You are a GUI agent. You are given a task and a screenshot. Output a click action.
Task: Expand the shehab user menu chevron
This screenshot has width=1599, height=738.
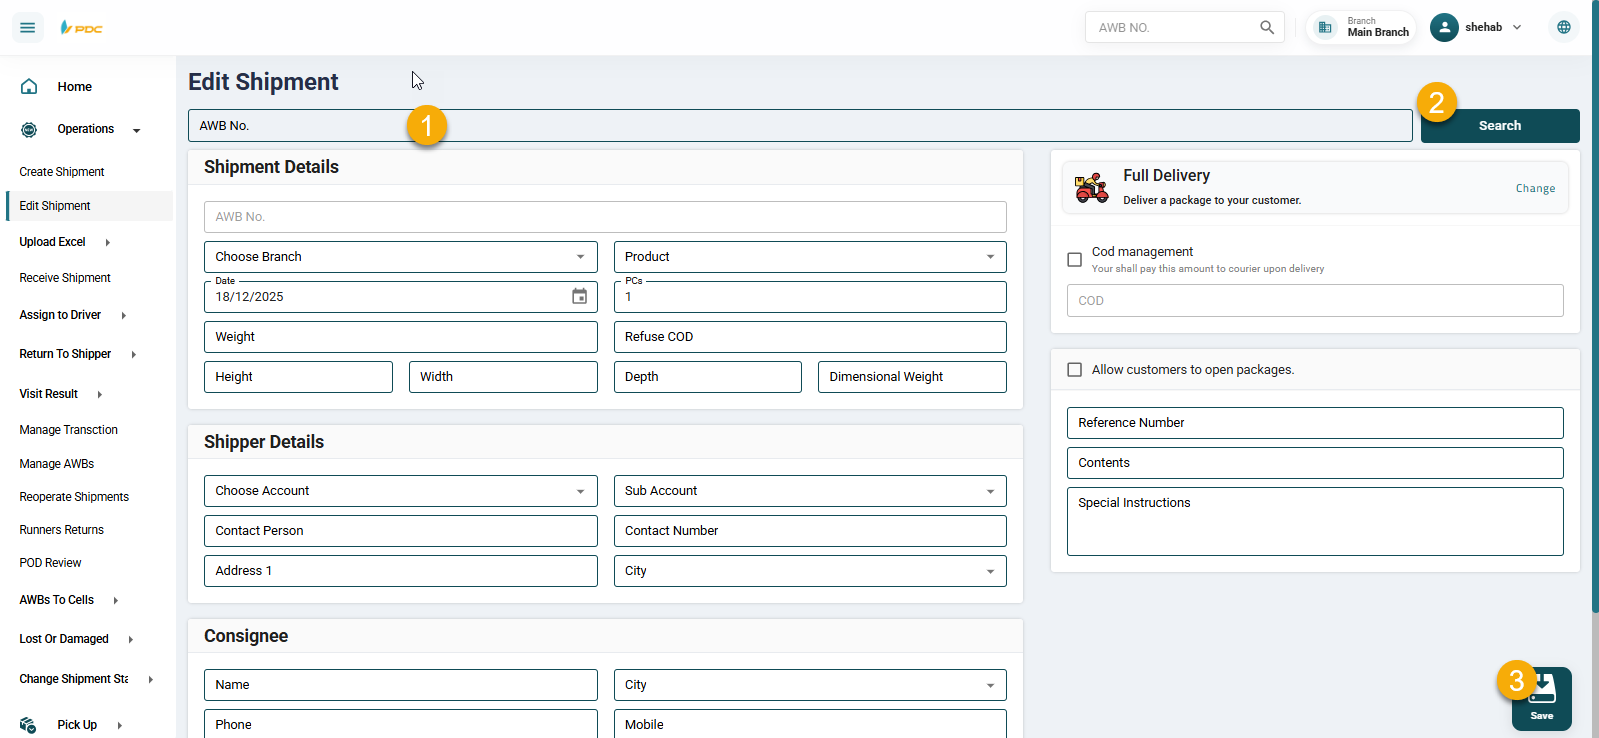1517,27
